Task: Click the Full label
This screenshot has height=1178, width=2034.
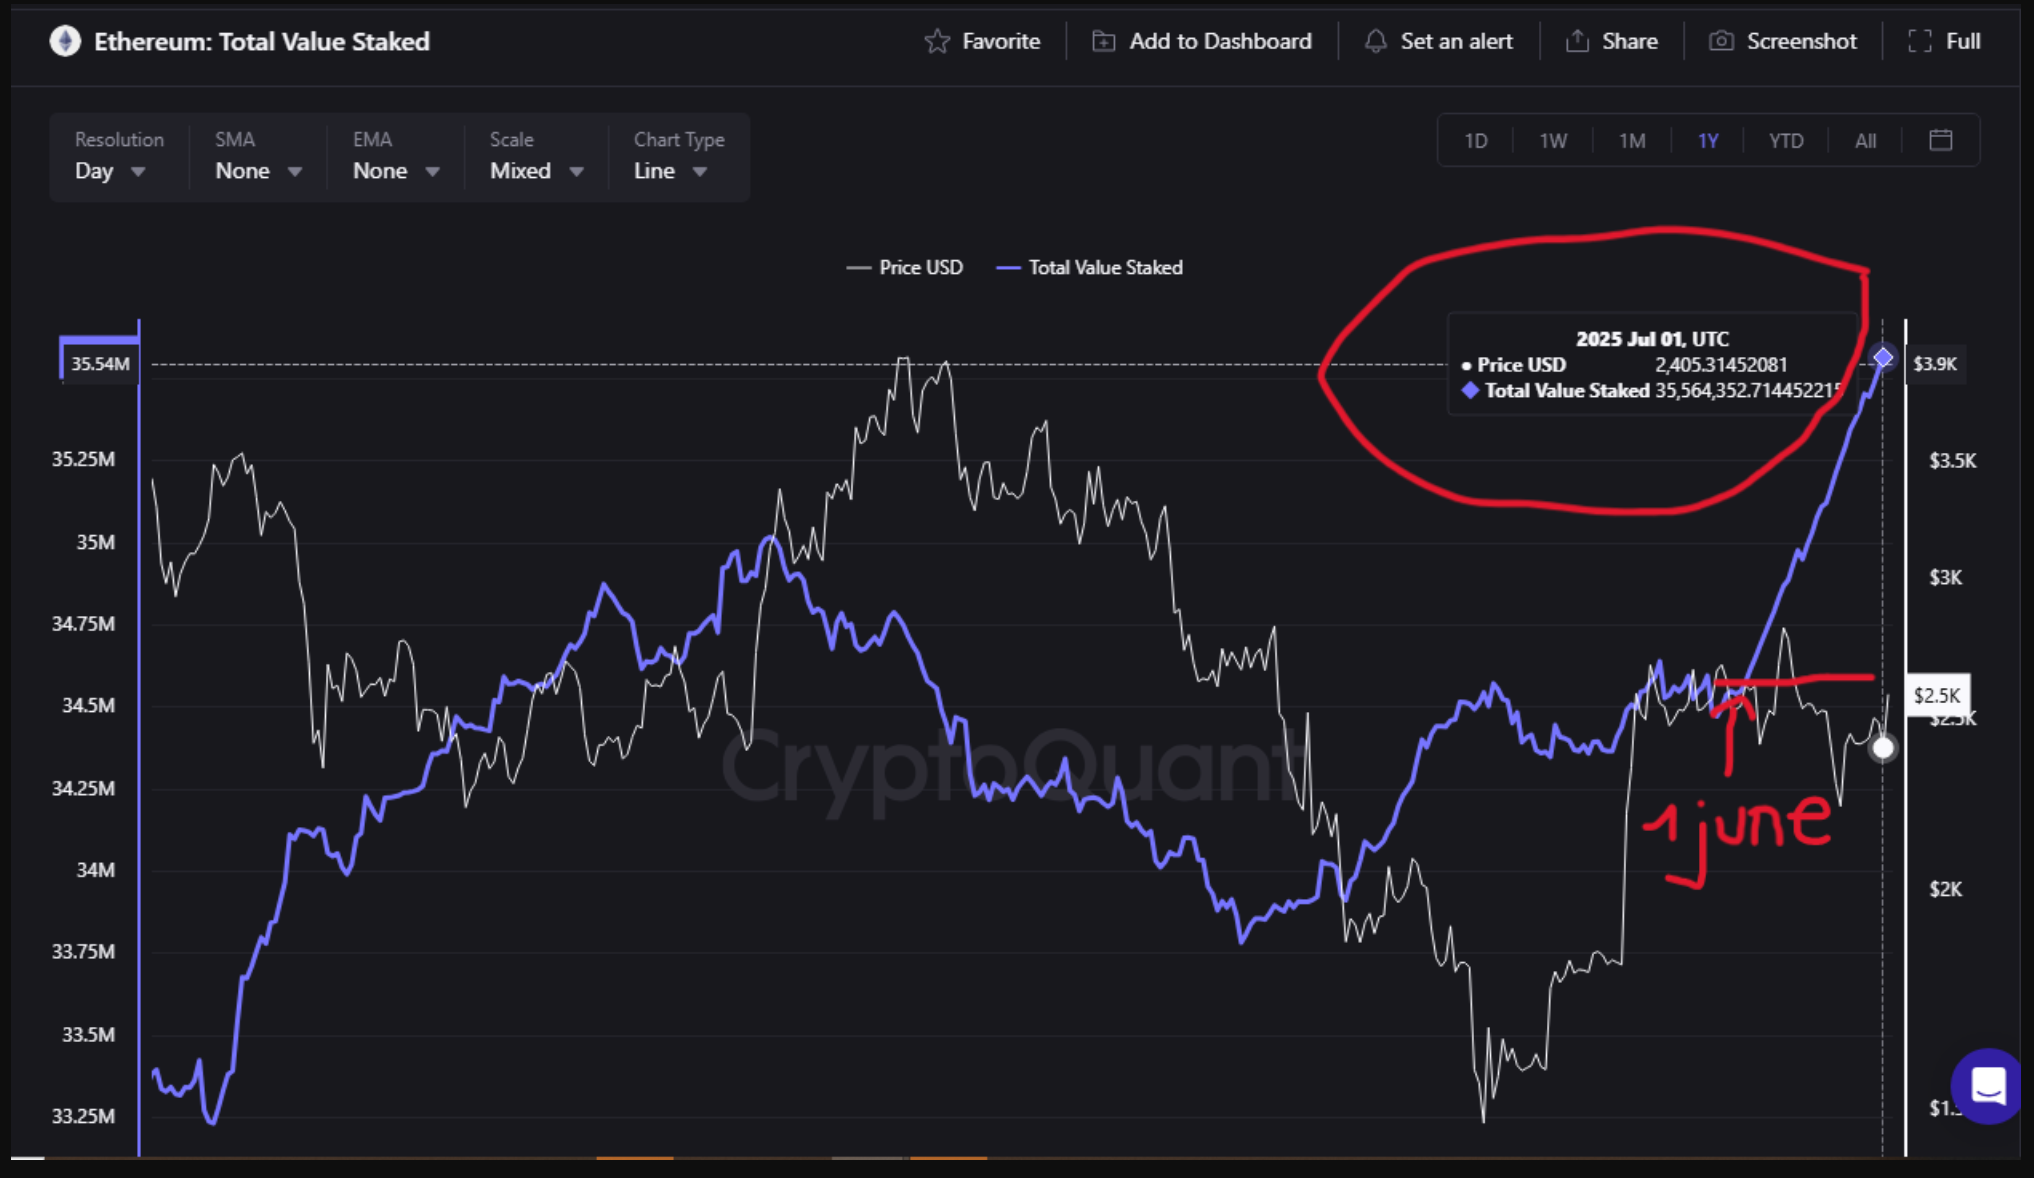Action: coord(1963,41)
